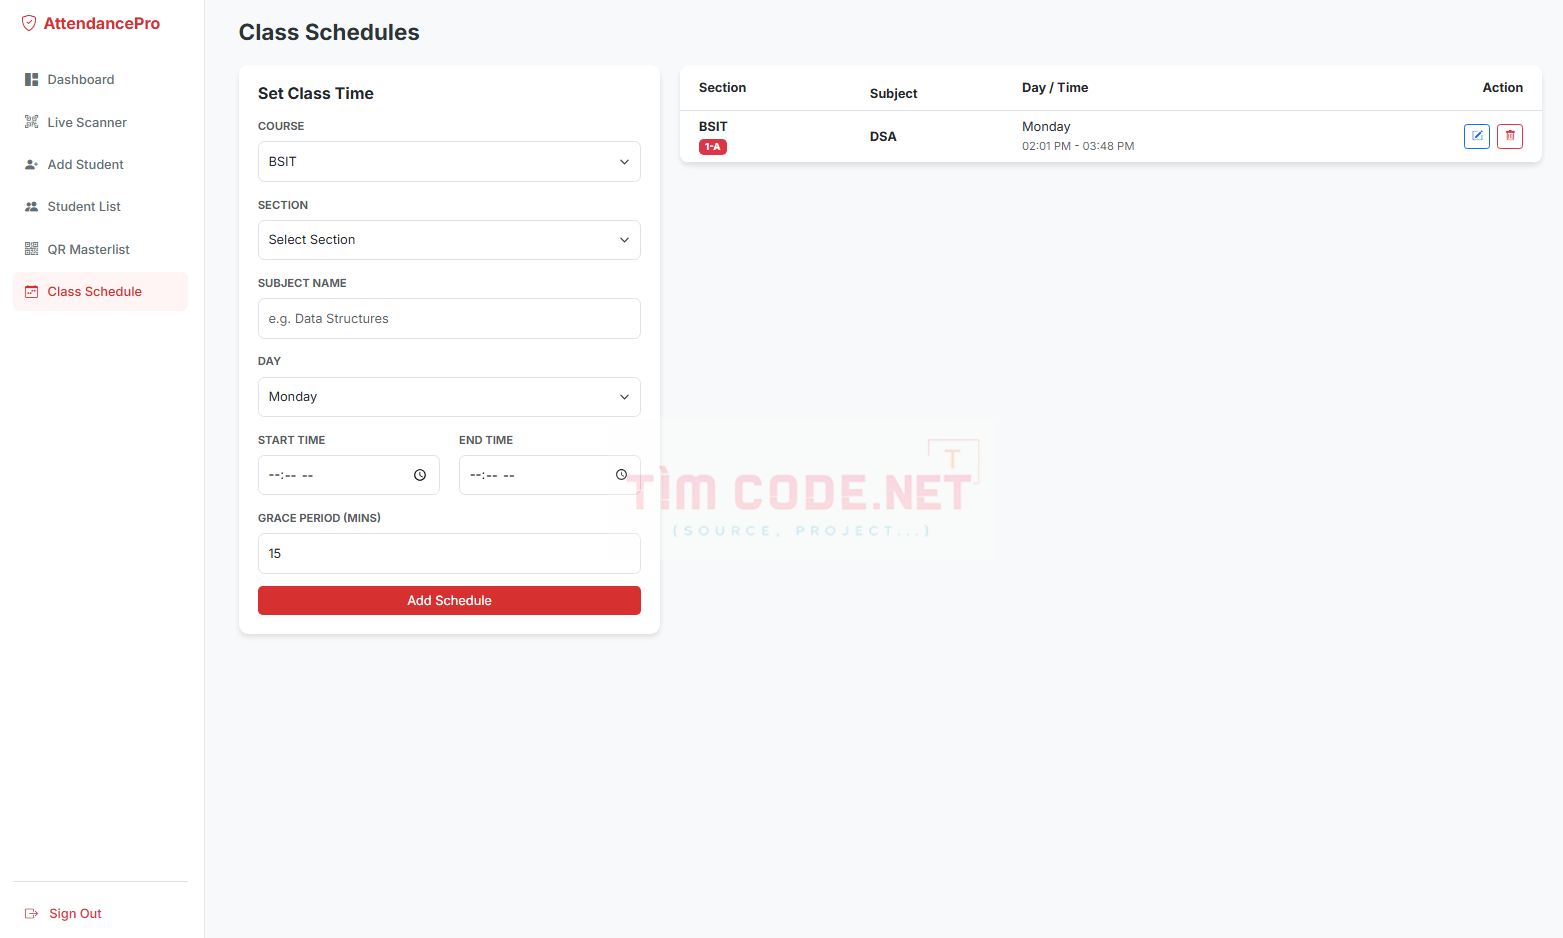Expand the Select Section dropdown
Image resolution: width=1563 pixels, height=938 pixels.
(x=449, y=240)
